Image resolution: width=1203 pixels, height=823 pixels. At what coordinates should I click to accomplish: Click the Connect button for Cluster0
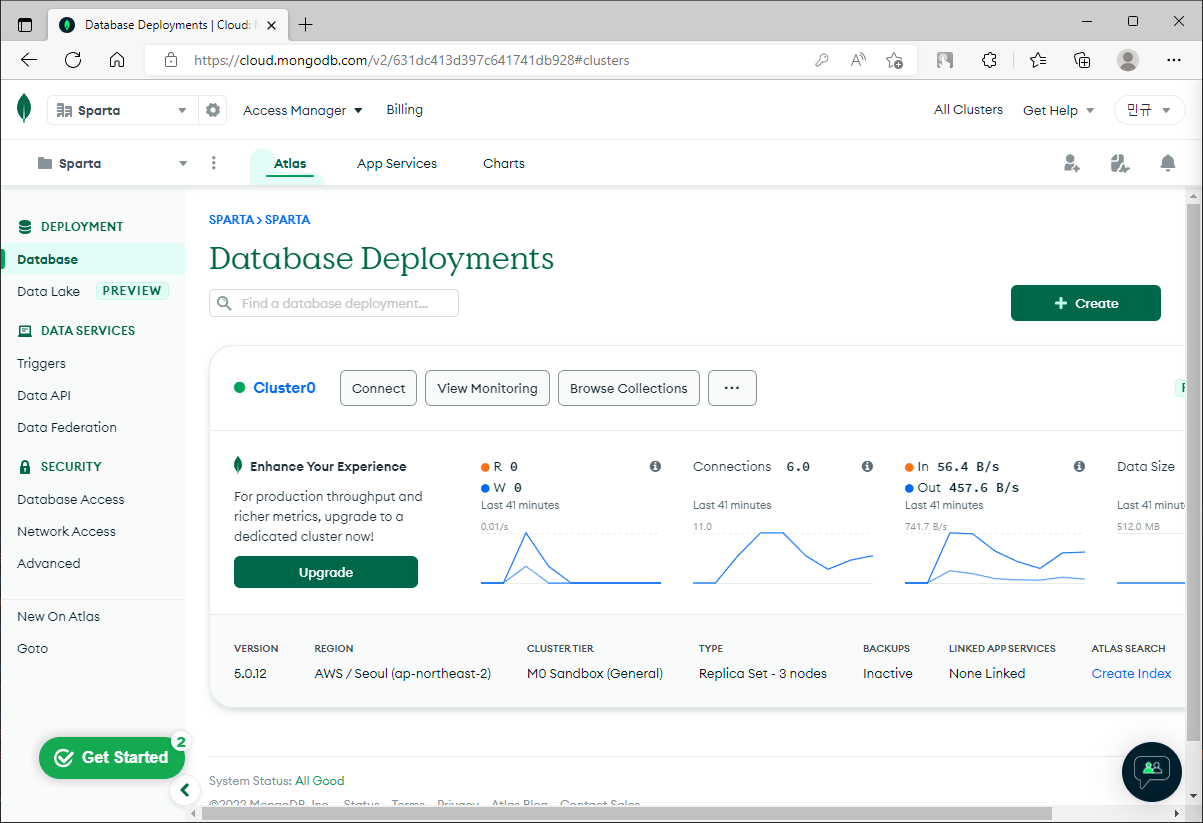pyautogui.click(x=378, y=388)
